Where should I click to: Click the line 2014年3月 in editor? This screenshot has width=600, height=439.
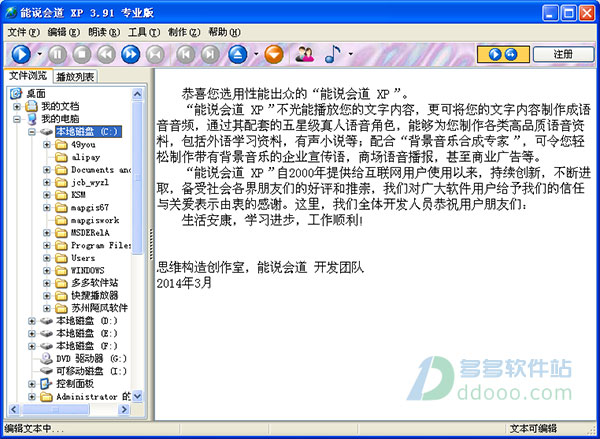(x=184, y=284)
